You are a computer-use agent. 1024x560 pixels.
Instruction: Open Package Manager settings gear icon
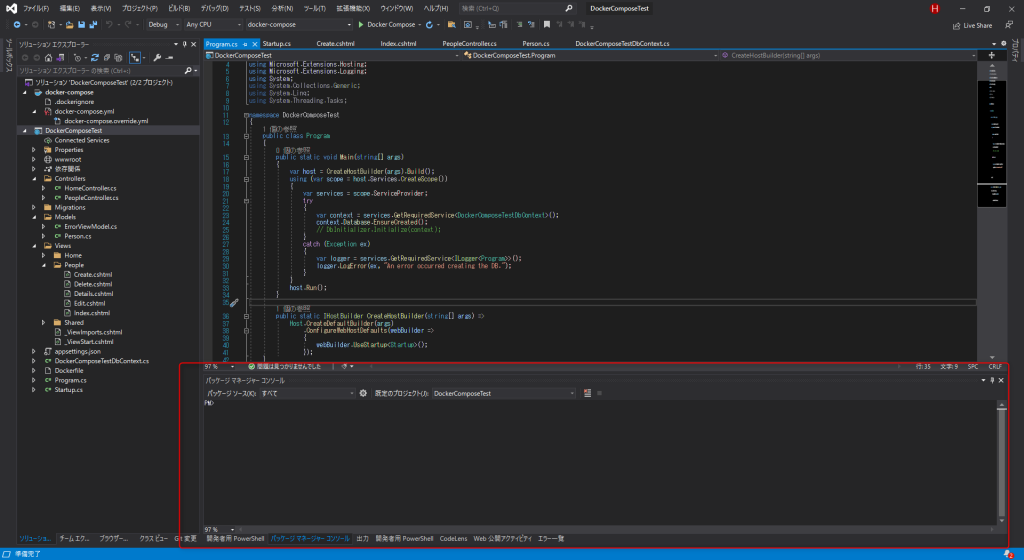coord(363,393)
